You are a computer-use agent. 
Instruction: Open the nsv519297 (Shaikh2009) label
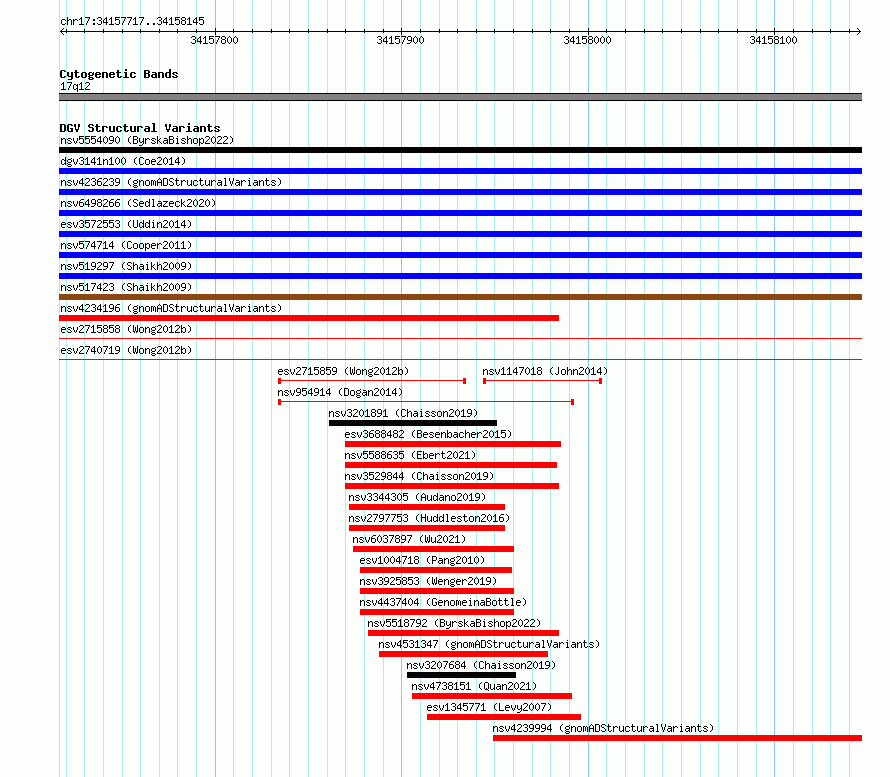126,266
